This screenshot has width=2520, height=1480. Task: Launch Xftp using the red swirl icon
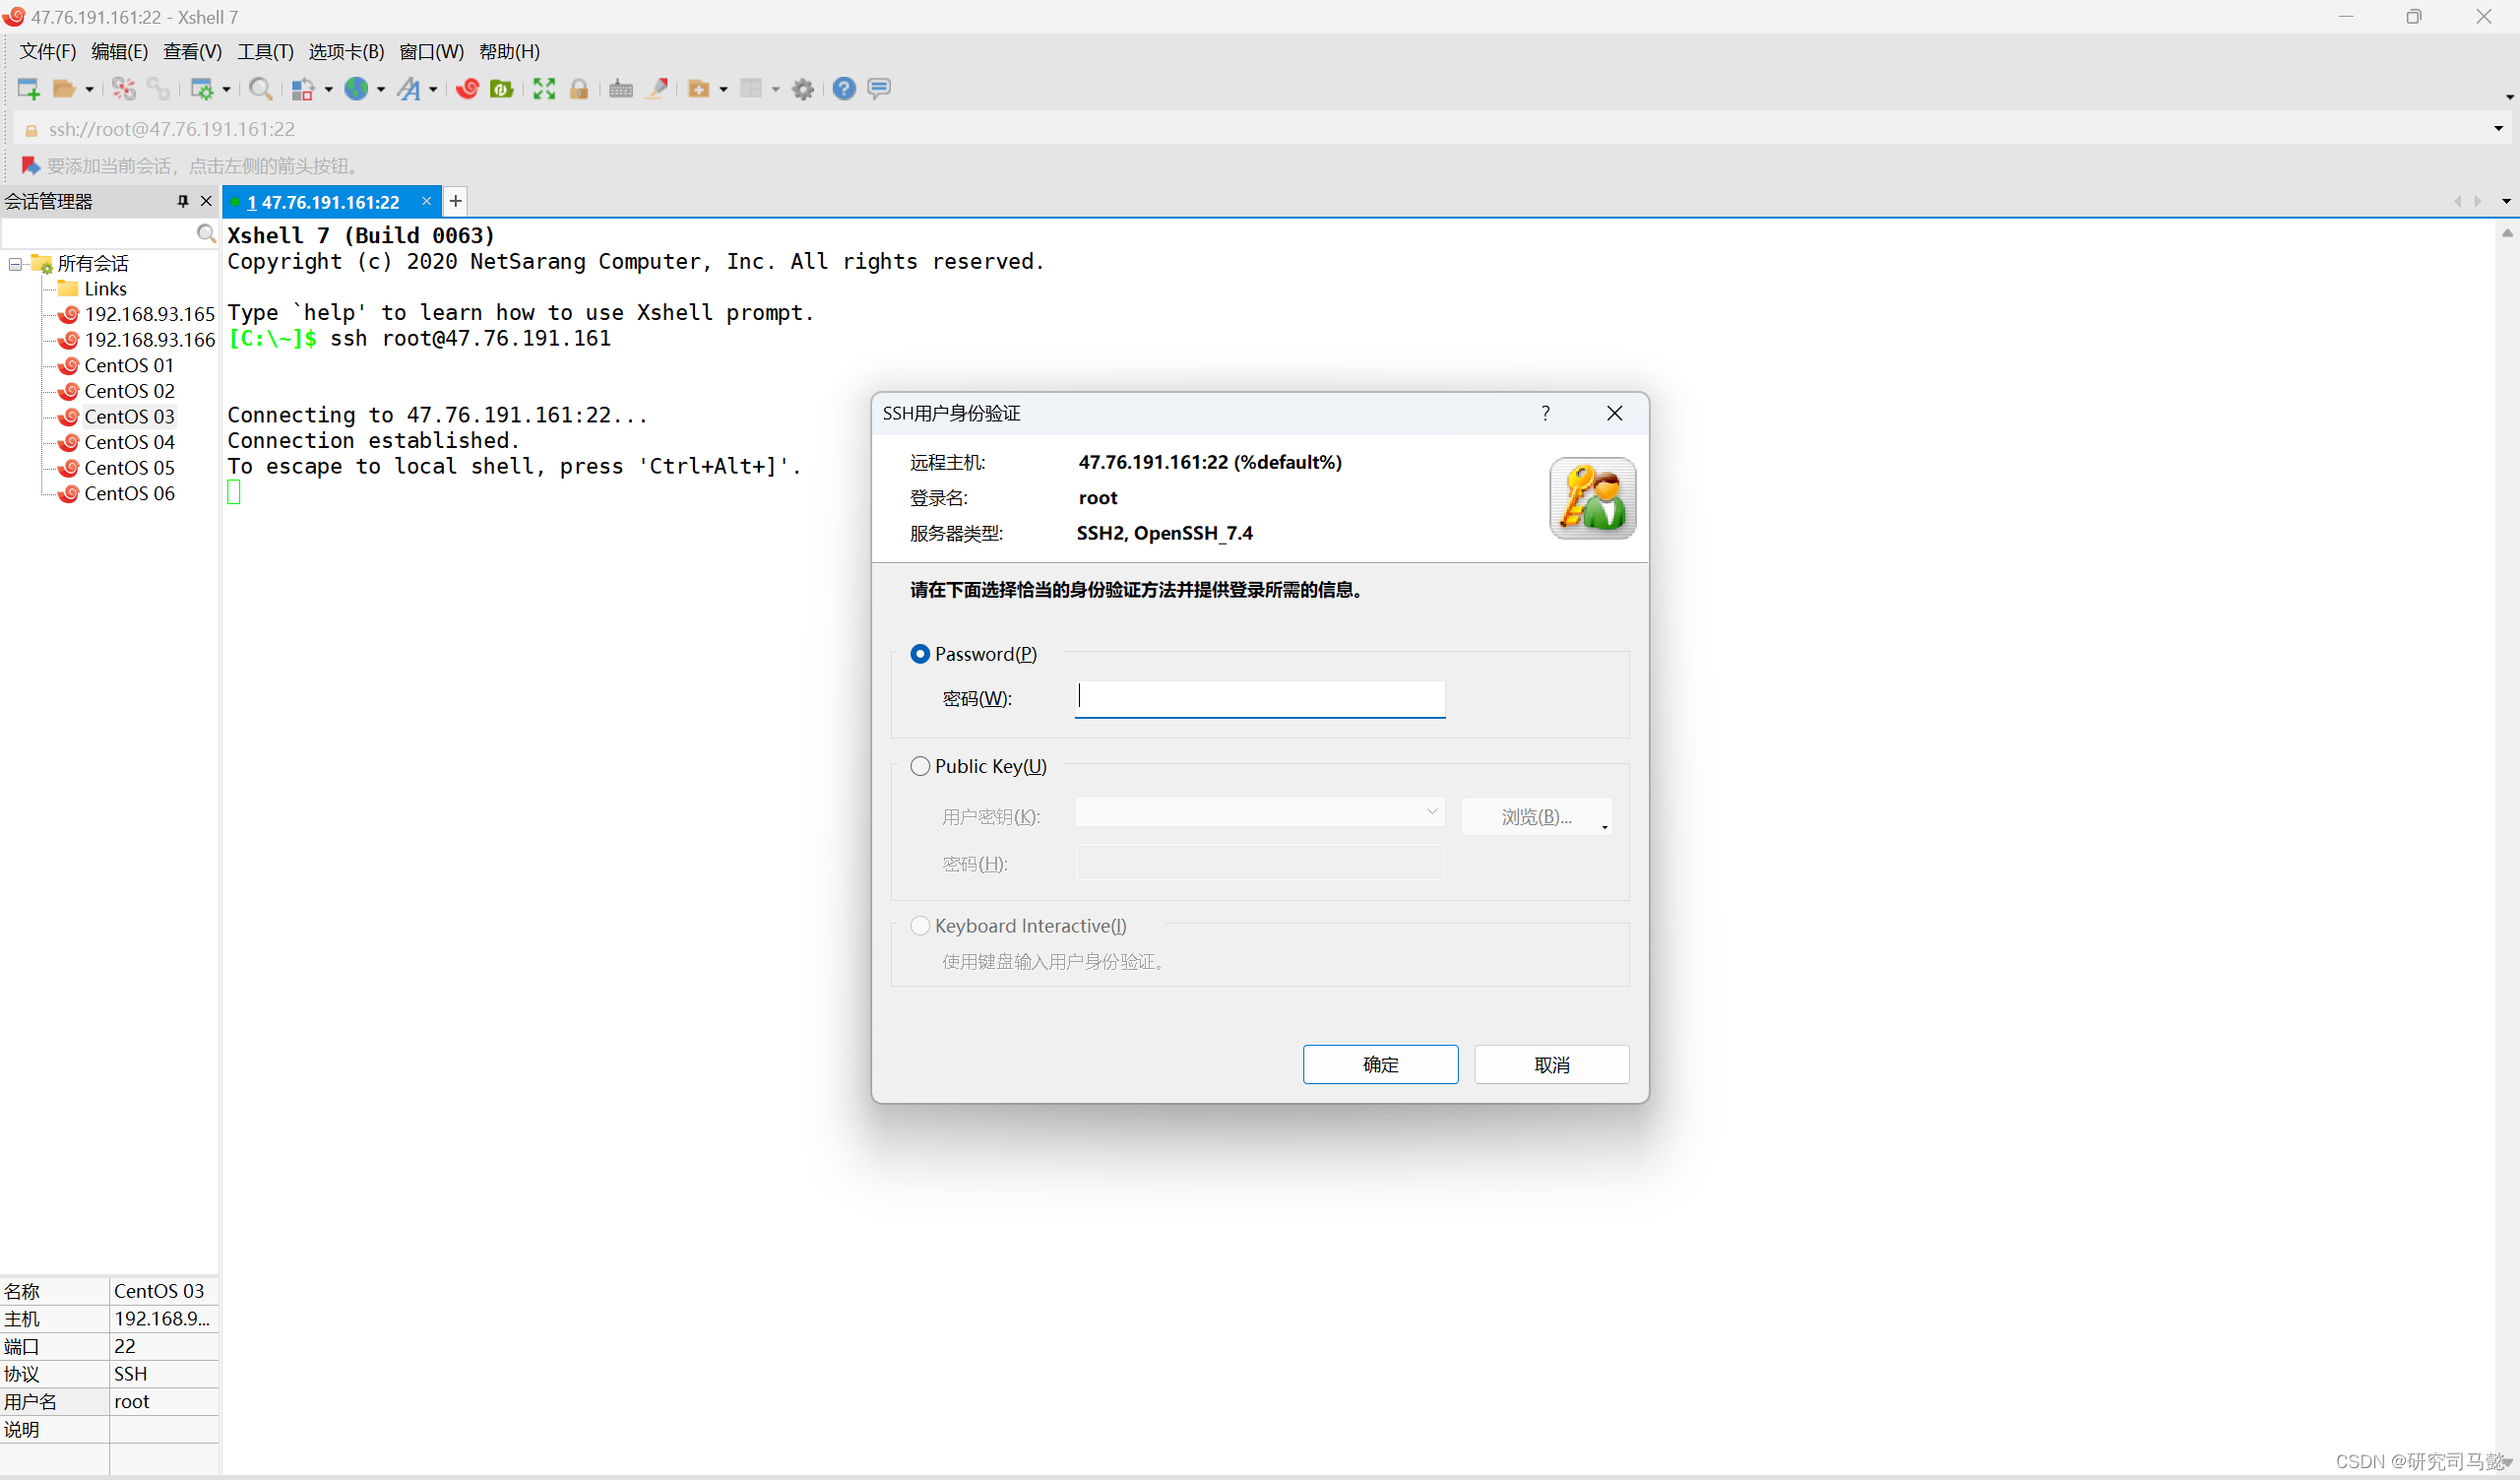[x=467, y=89]
